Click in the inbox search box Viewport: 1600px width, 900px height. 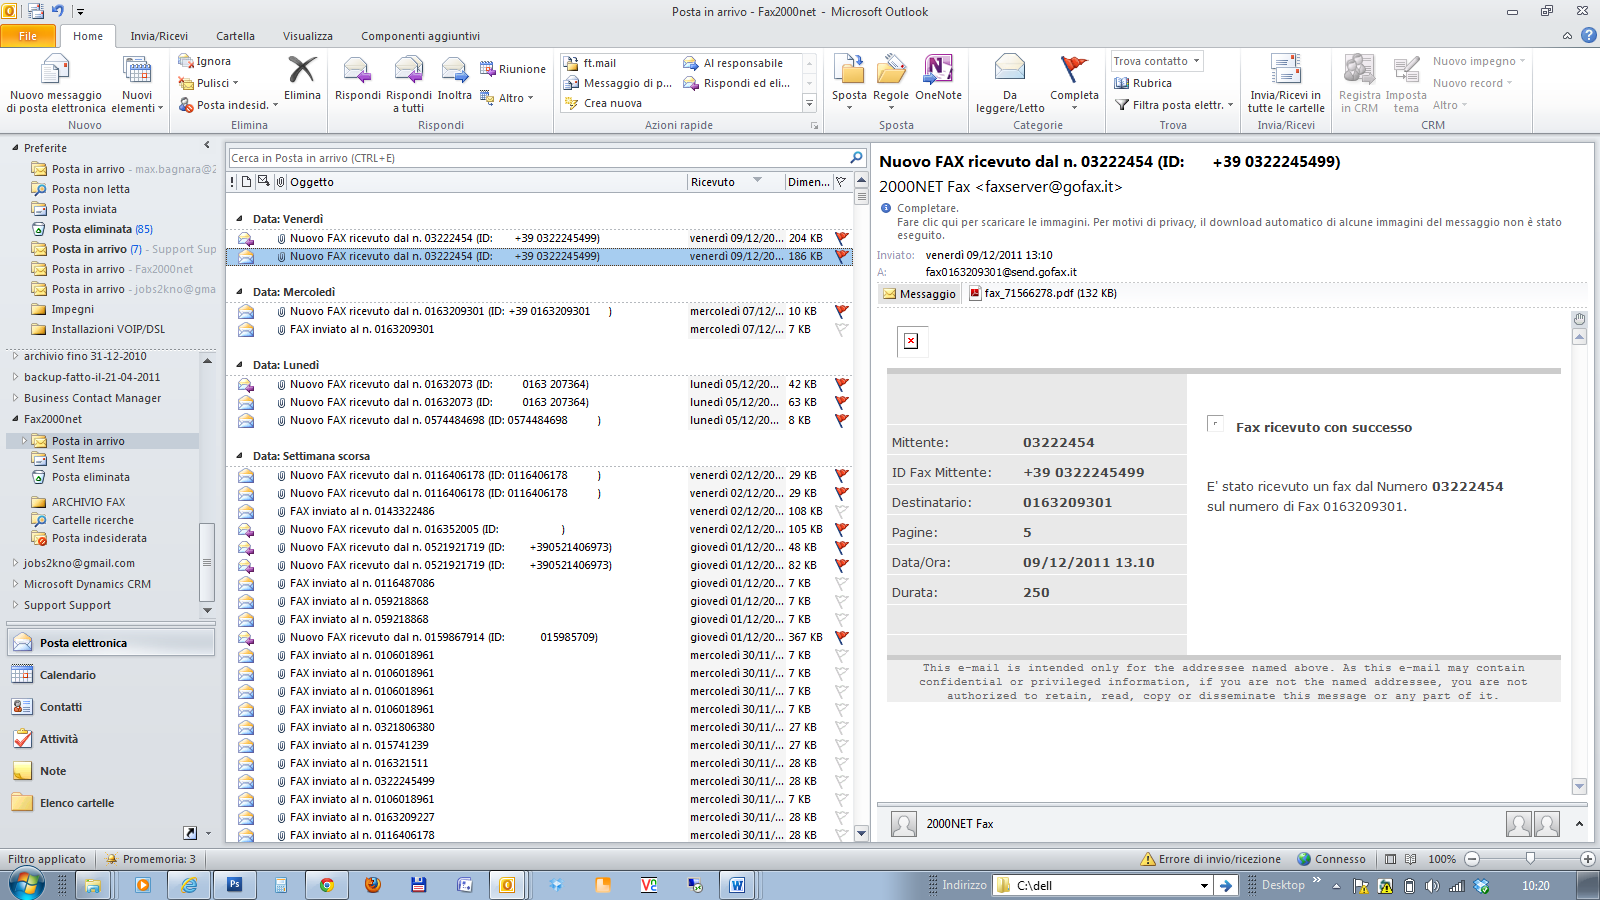point(537,158)
